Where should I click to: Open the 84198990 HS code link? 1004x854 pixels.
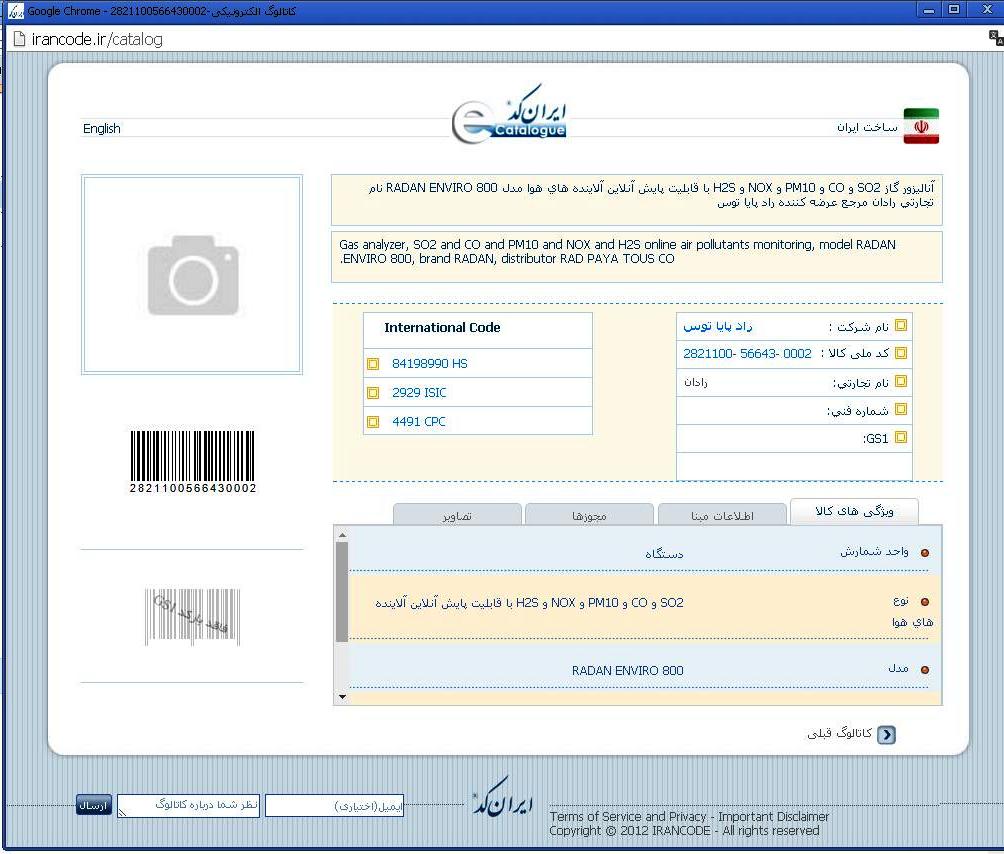point(430,364)
